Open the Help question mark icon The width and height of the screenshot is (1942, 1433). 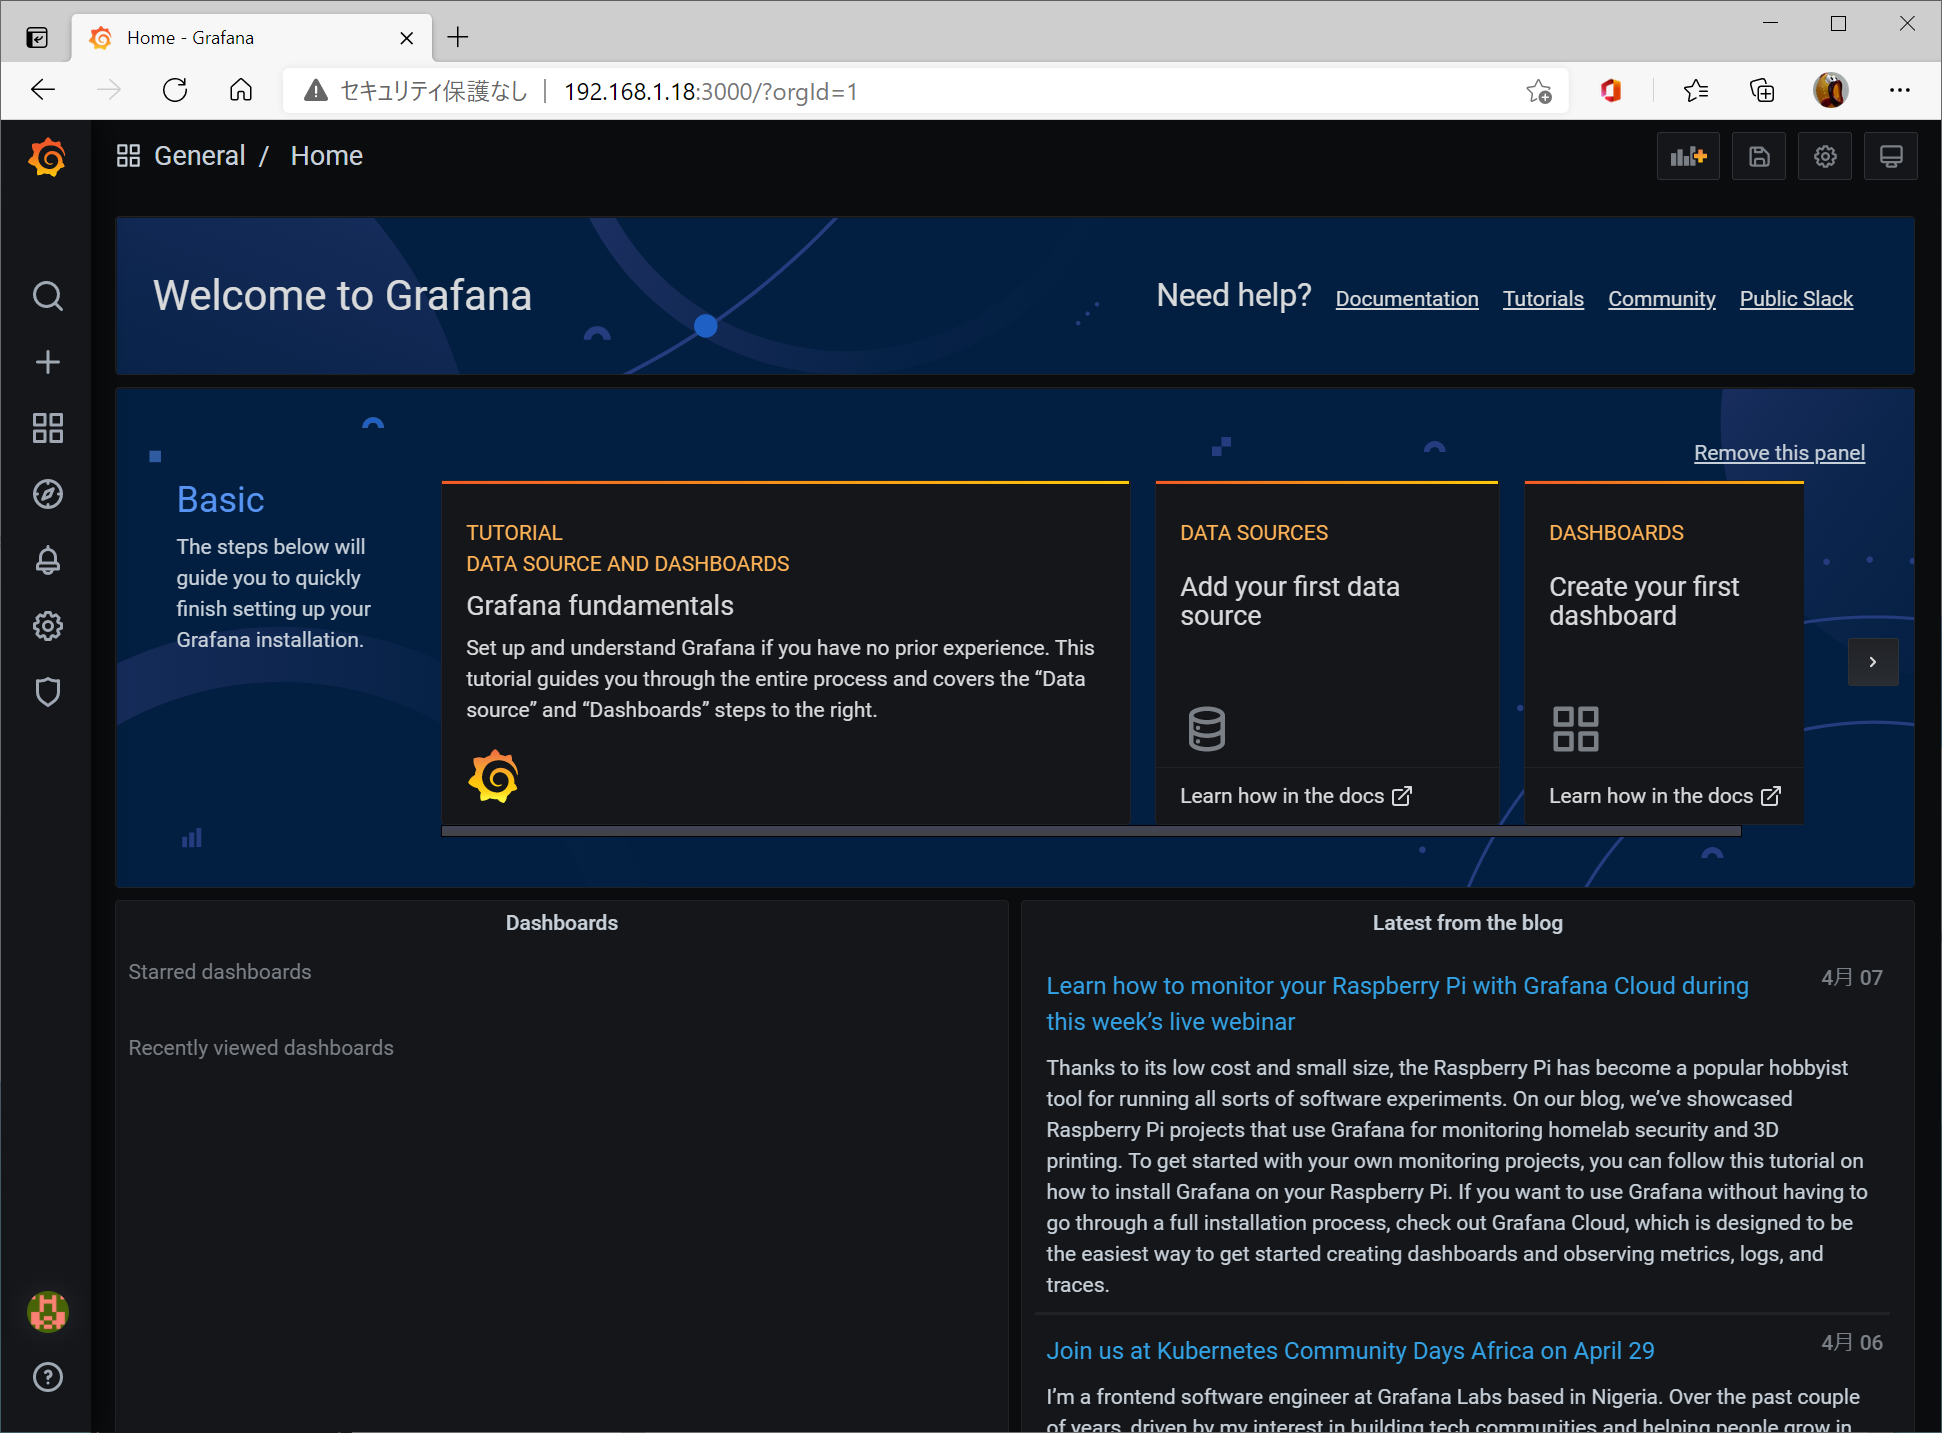pyautogui.click(x=47, y=1377)
